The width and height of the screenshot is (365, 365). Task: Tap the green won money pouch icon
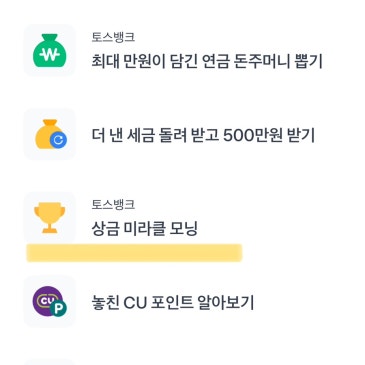(x=50, y=50)
